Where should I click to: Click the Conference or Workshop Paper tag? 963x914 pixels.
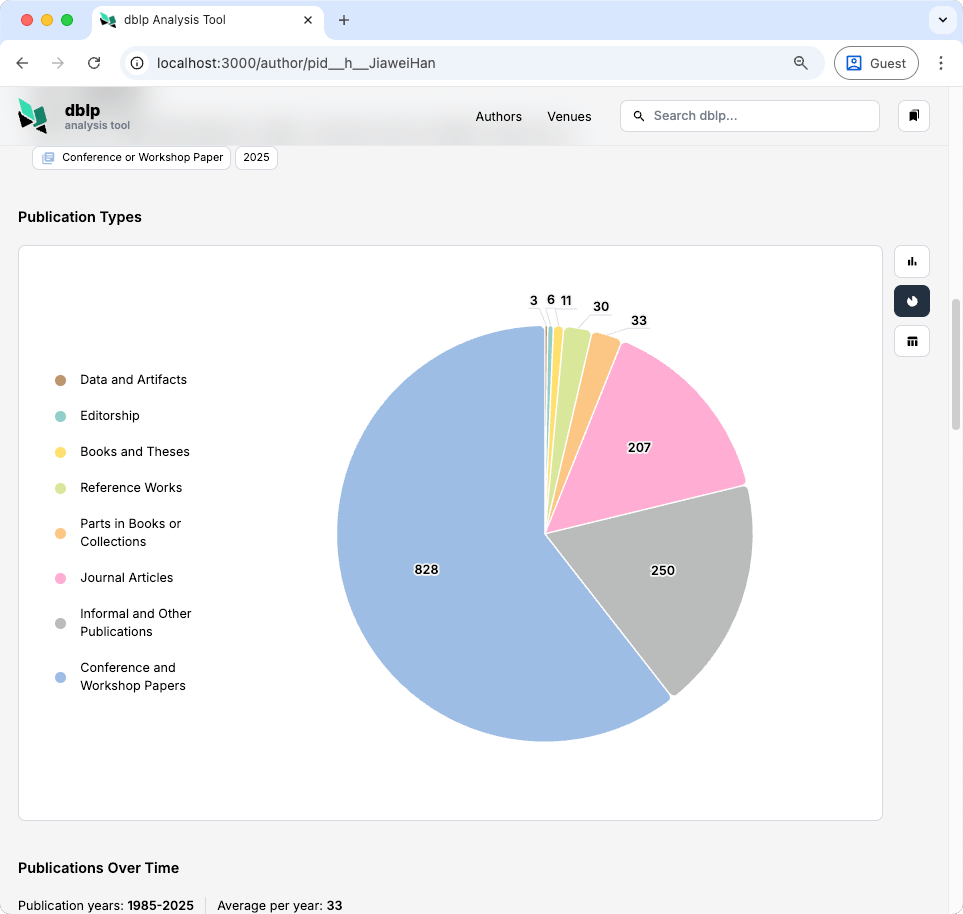tap(132, 158)
